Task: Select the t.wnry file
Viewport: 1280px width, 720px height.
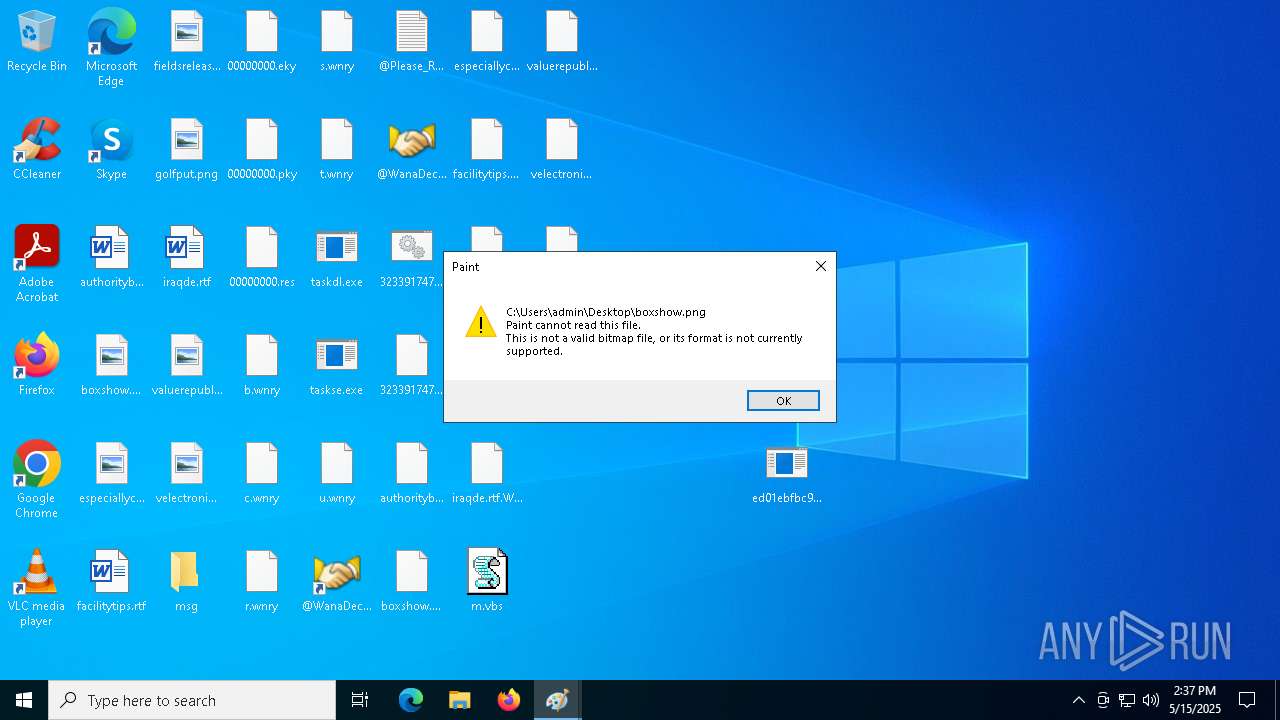Action: tap(337, 150)
